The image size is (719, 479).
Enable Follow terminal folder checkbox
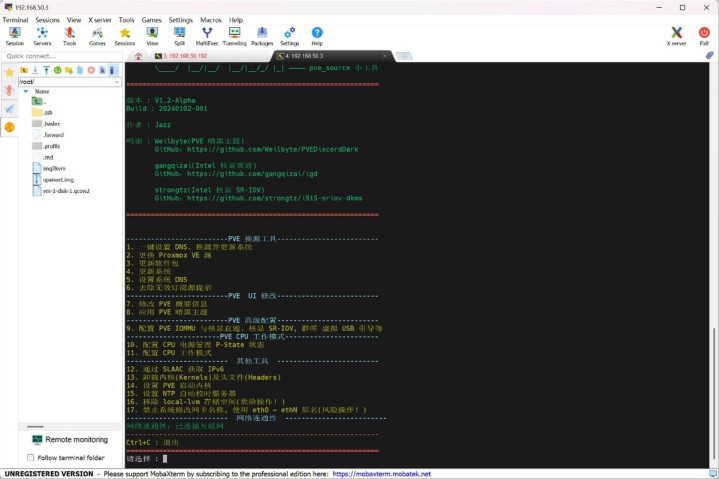(x=31, y=457)
